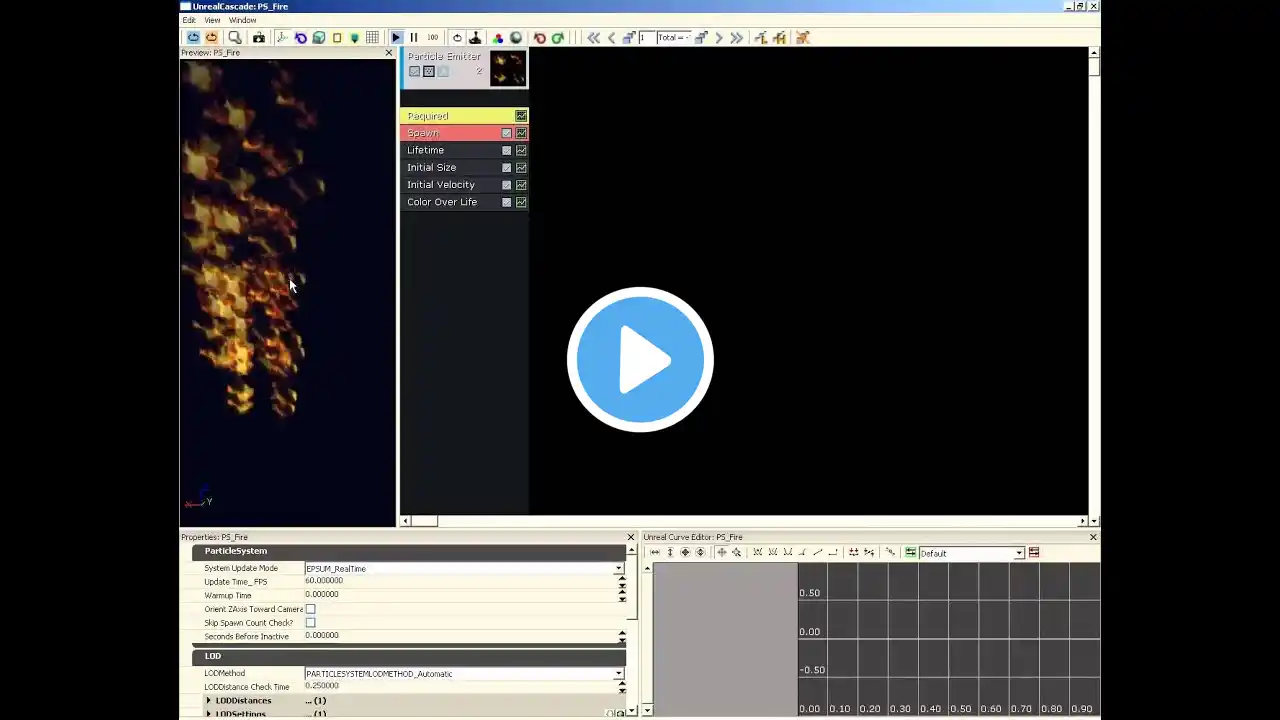This screenshot has width=1280, height=720.
Task: Click the orange Restart in Level icon
Action: tap(211, 38)
